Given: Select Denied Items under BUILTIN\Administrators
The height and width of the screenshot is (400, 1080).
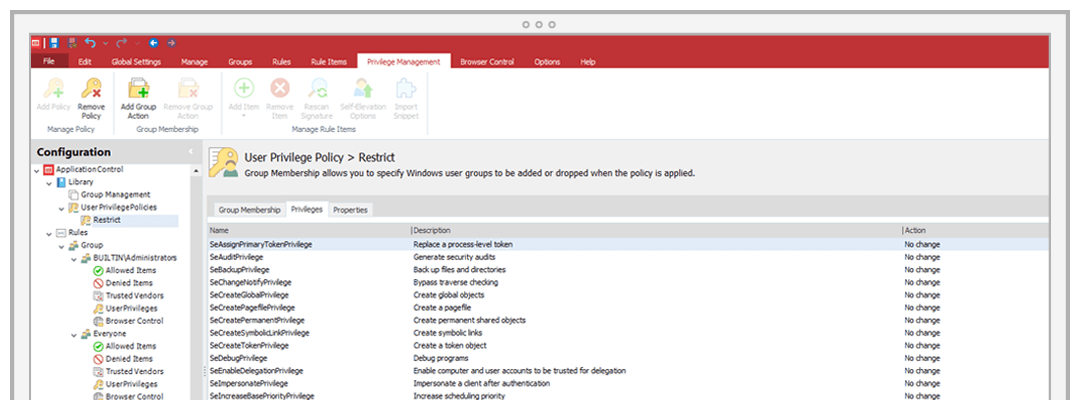Looking at the screenshot, I should coord(123,283).
